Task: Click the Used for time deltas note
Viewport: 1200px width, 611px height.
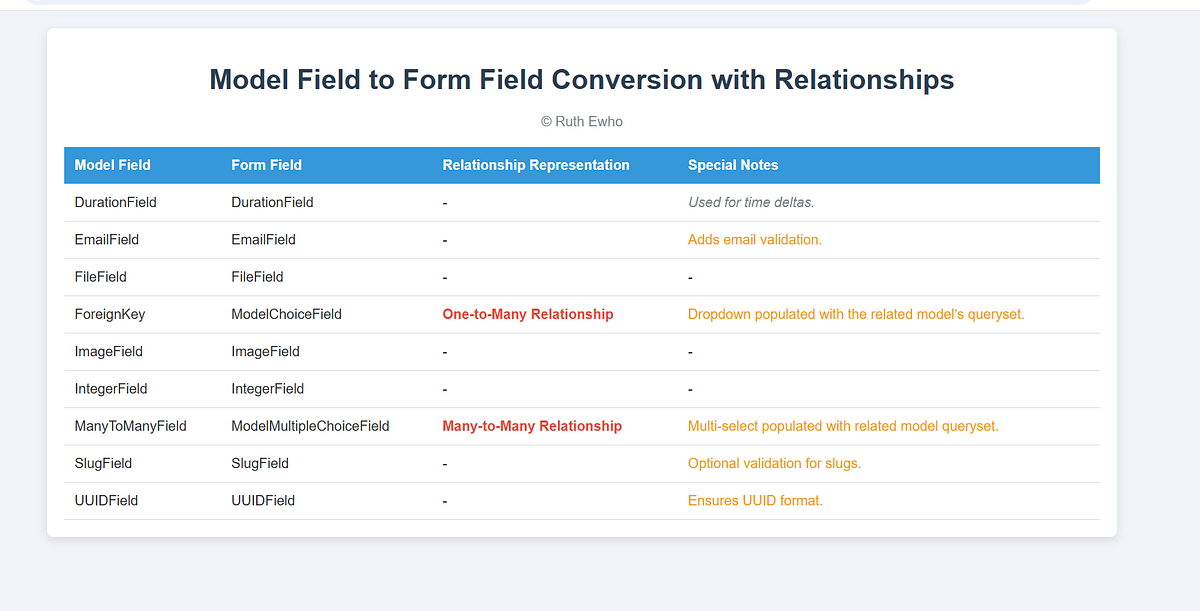Action: click(750, 202)
